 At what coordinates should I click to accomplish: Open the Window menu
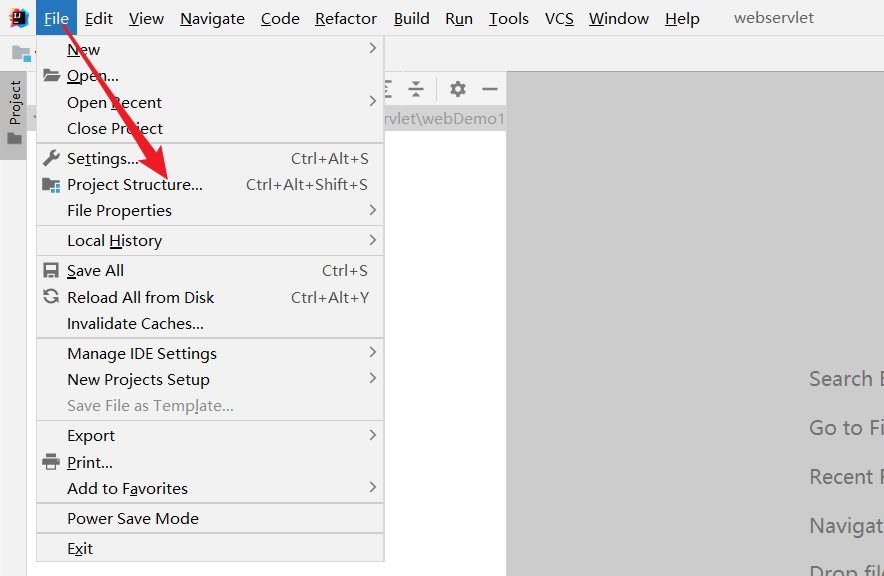618,19
